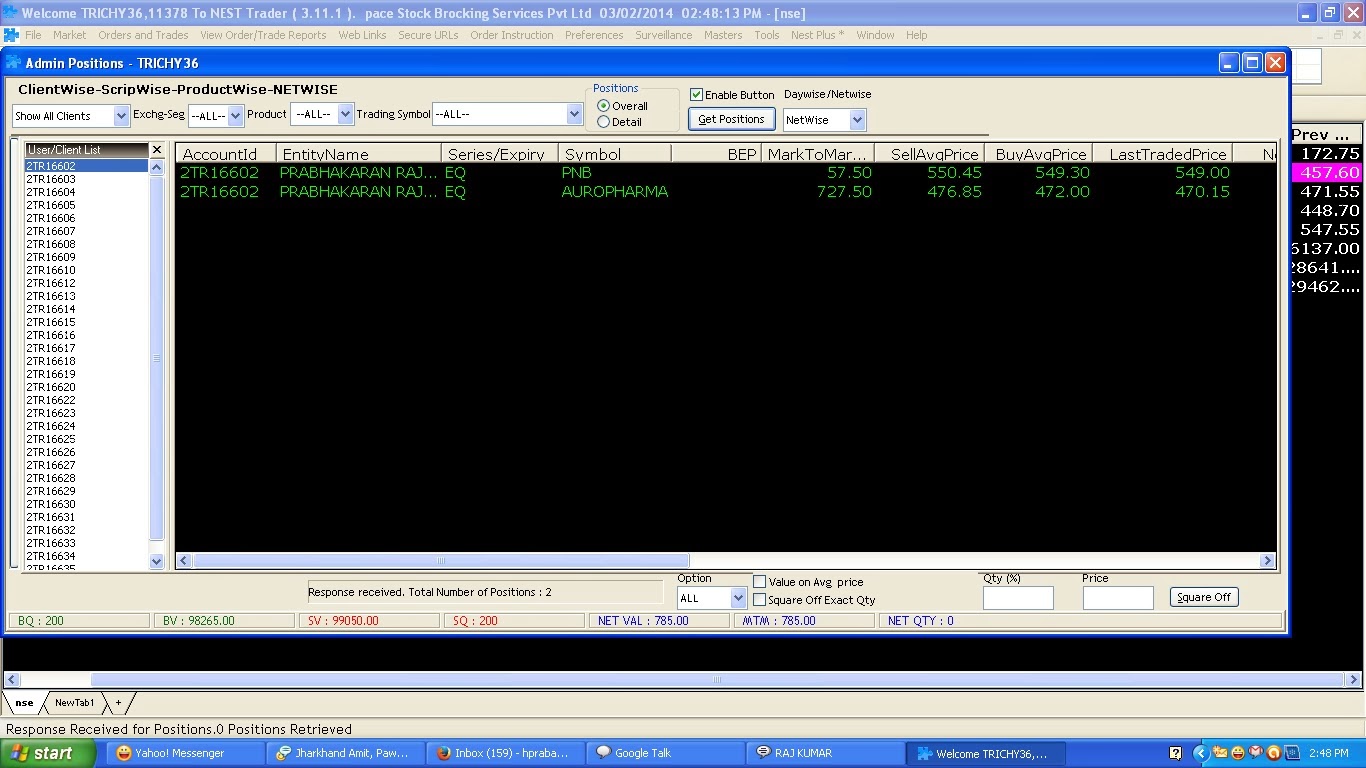Image resolution: width=1366 pixels, height=768 pixels.
Task: Select client 2TR16634 in the list
Action: [x=86, y=556]
